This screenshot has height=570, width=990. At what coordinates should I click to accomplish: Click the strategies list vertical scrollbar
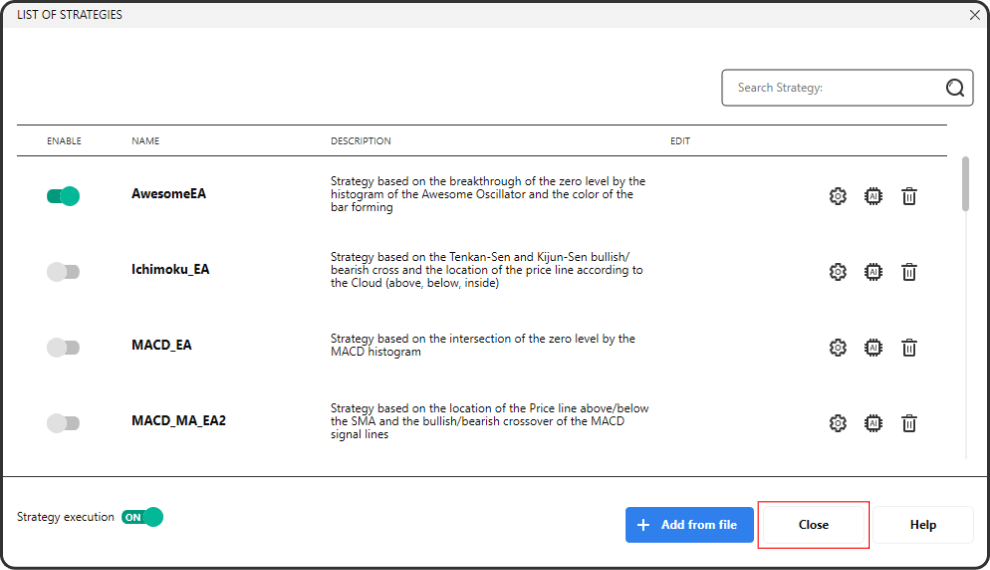point(965,184)
